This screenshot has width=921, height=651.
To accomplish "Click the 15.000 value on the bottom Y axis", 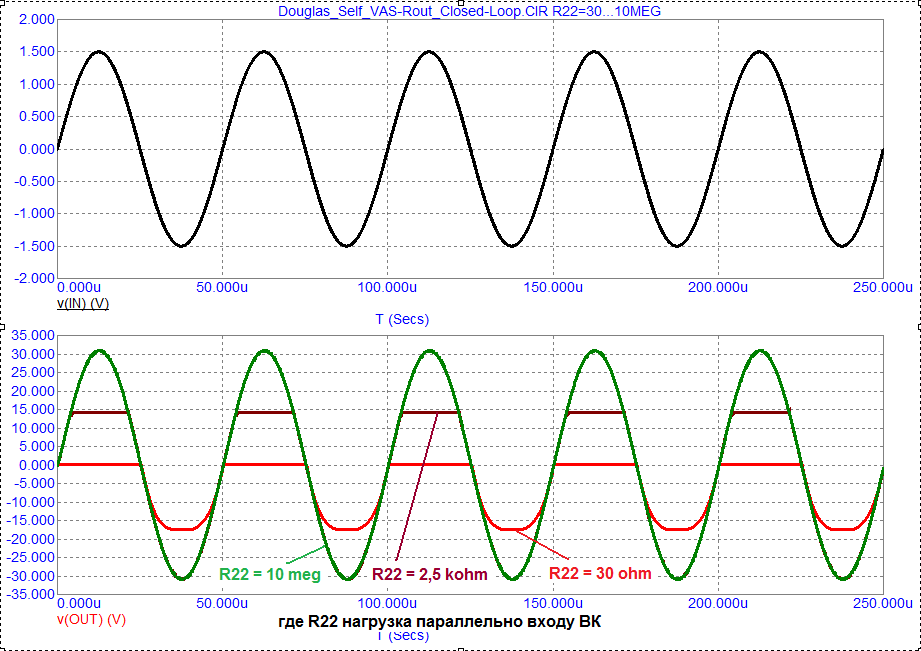I will 33,410.
